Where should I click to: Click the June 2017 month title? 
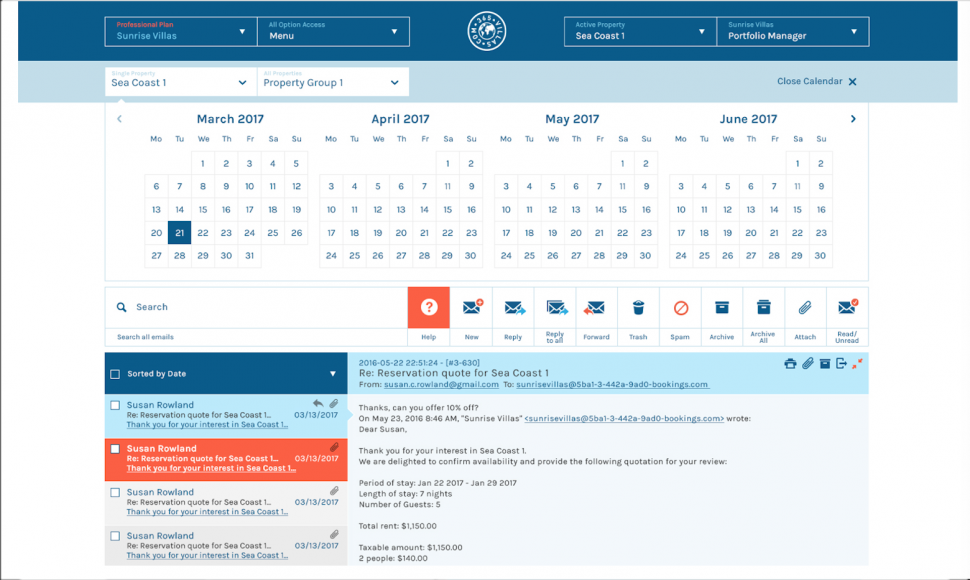pyautogui.click(x=748, y=119)
